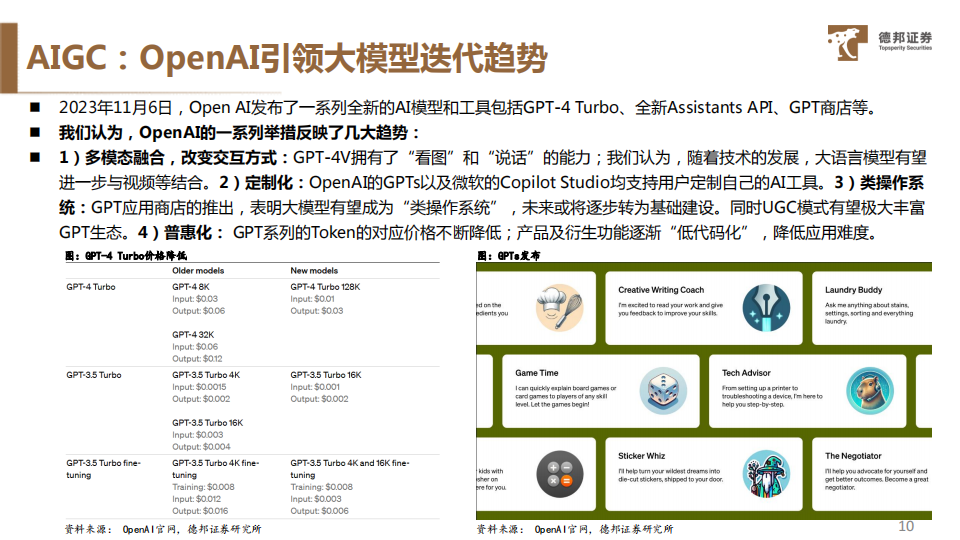This screenshot has height=540, width=960.
Task: Open the Creative Writing Coach card title
Action: pyautogui.click(x=661, y=290)
